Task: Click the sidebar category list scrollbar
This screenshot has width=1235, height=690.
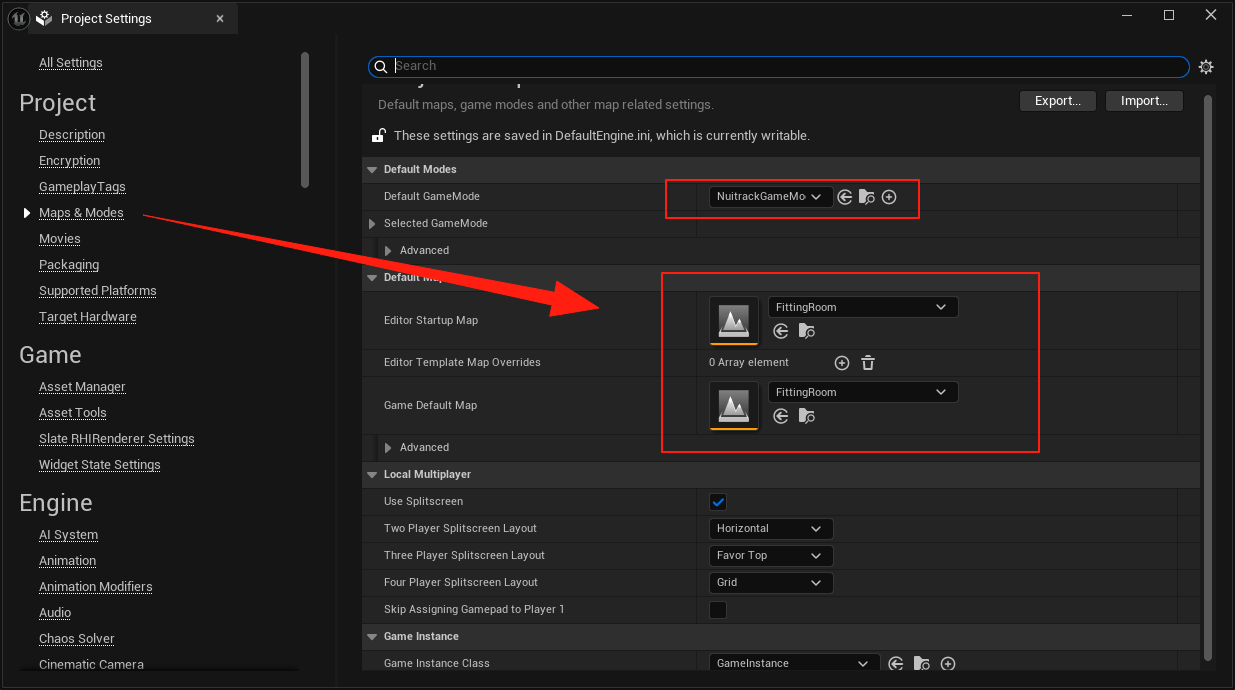Action: click(305, 119)
